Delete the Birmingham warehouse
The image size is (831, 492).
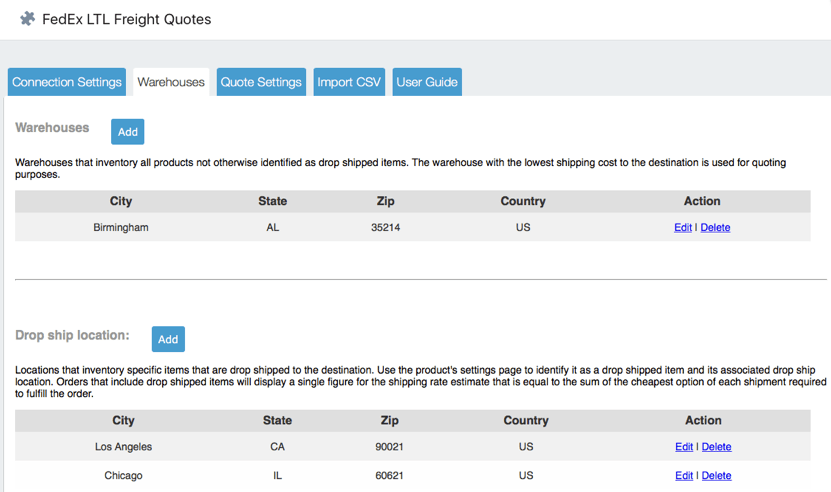[715, 227]
